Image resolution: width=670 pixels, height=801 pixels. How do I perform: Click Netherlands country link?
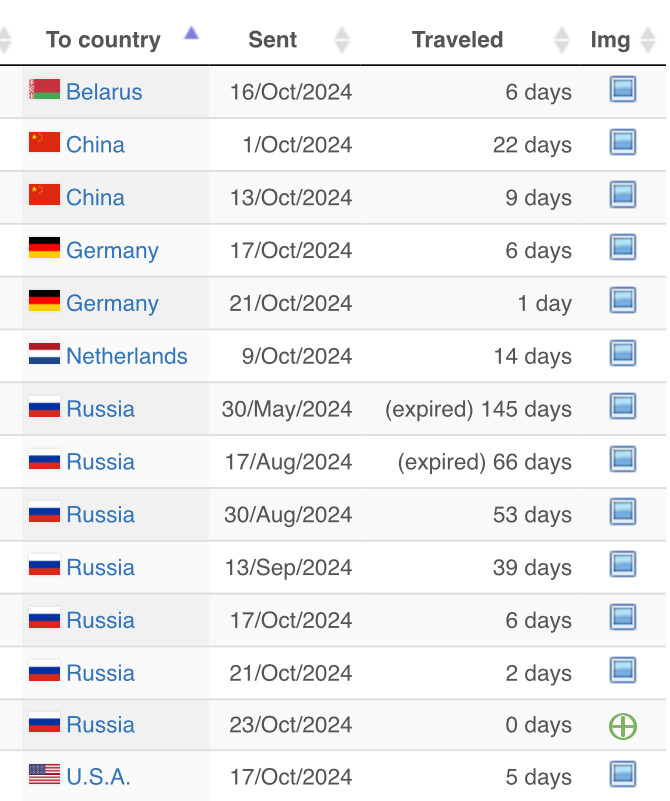[126, 356]
